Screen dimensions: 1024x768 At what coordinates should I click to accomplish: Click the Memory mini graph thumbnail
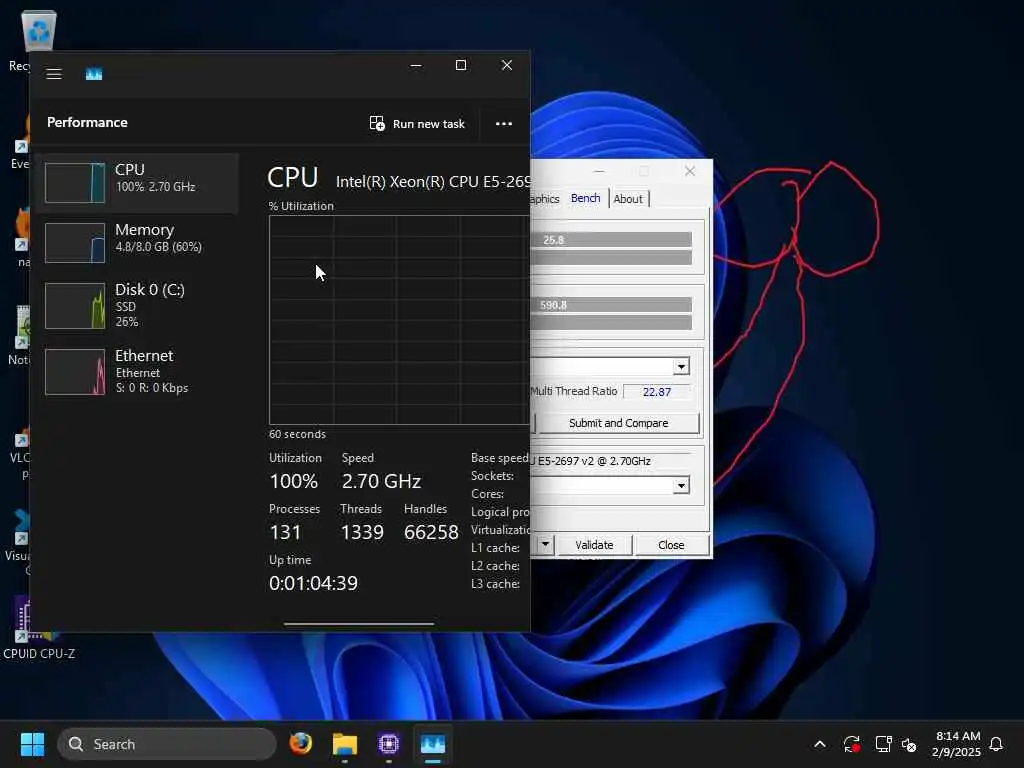(74, 243)
